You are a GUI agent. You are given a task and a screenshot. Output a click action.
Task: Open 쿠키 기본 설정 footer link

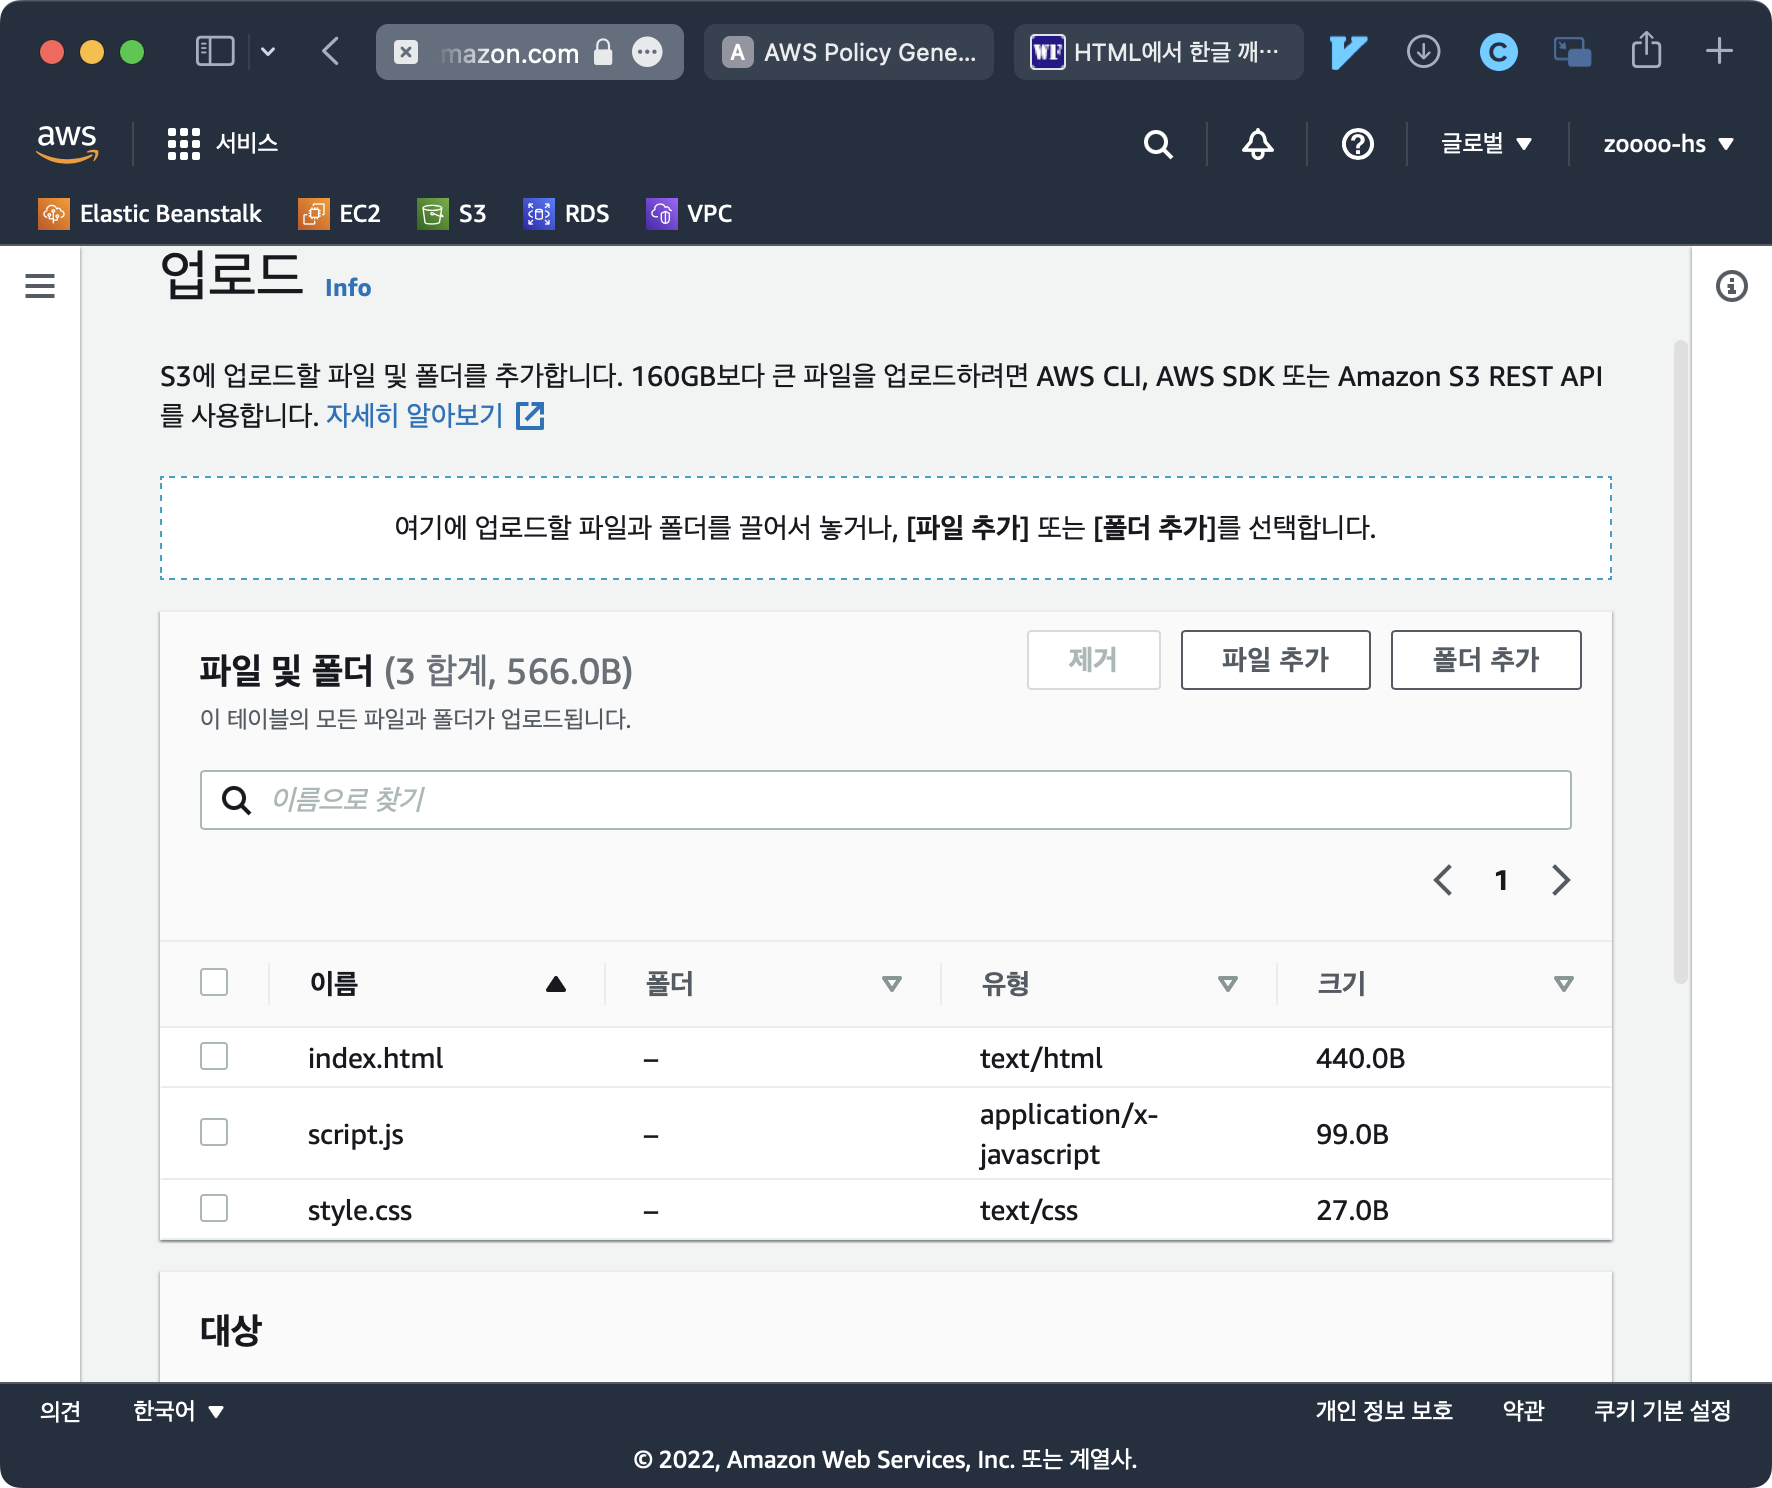[x=1662, y=1411]
